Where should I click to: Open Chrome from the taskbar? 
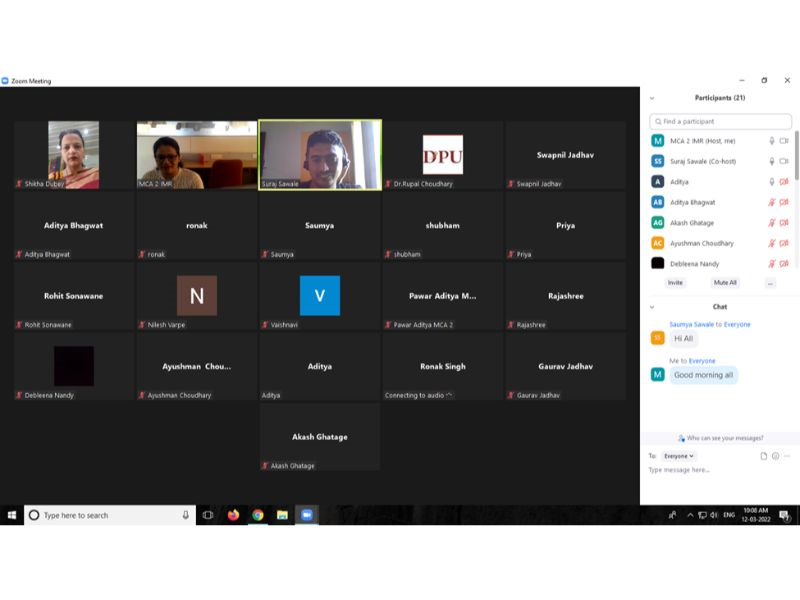(x=258, y=515)
